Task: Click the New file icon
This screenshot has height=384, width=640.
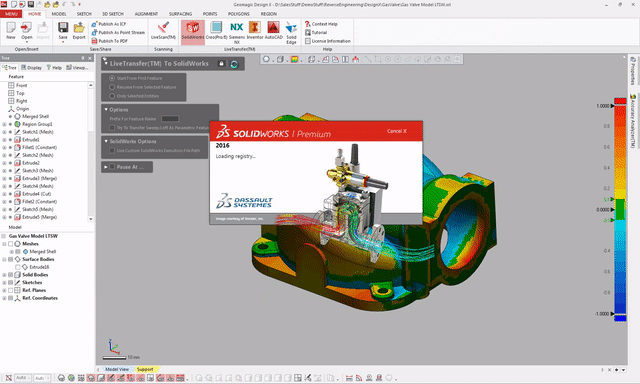Action: [x=11, y=30]
